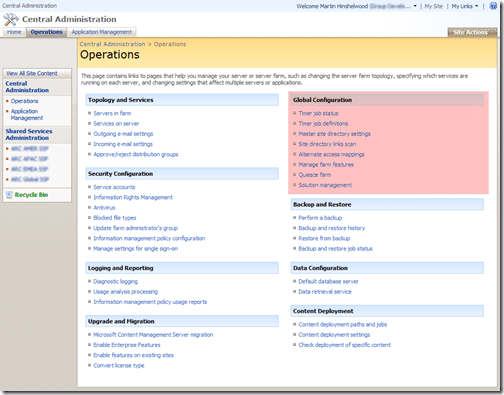
Task: Open Content deployment paths and jobs
Action: pyautogui.click(x=343, y=325)
